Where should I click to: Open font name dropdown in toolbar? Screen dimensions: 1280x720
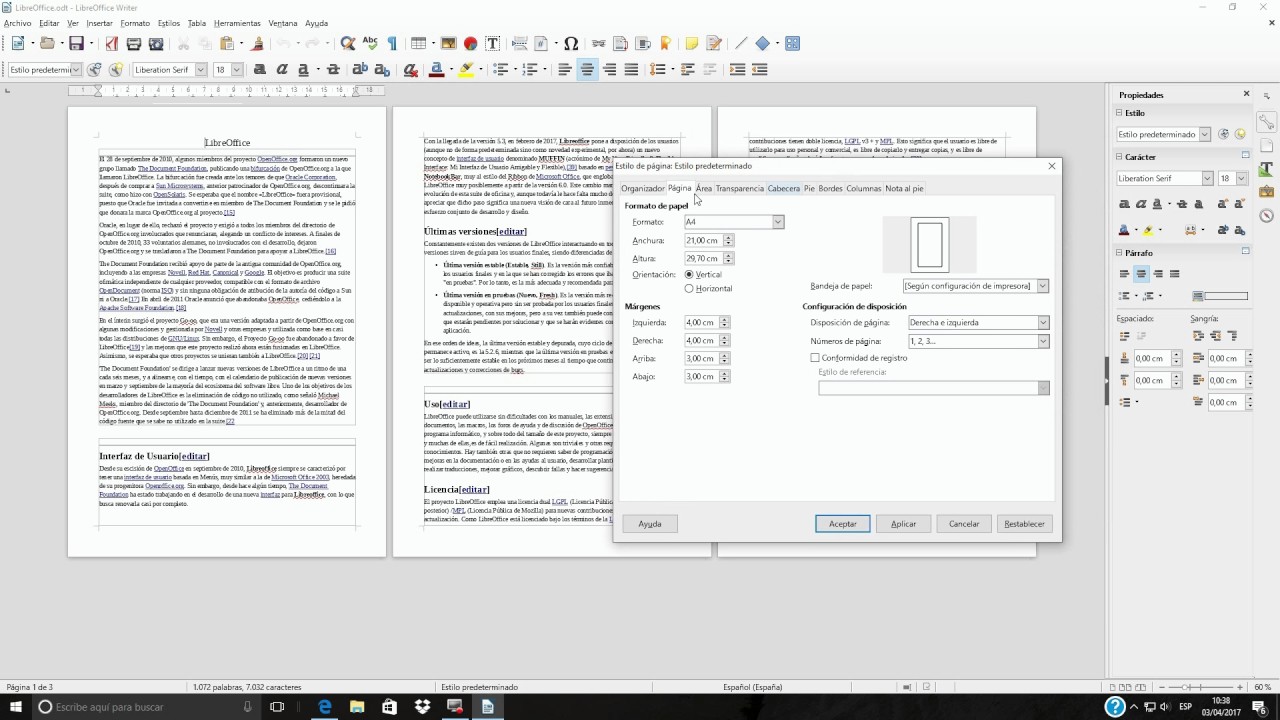click(x=200, y=70)
